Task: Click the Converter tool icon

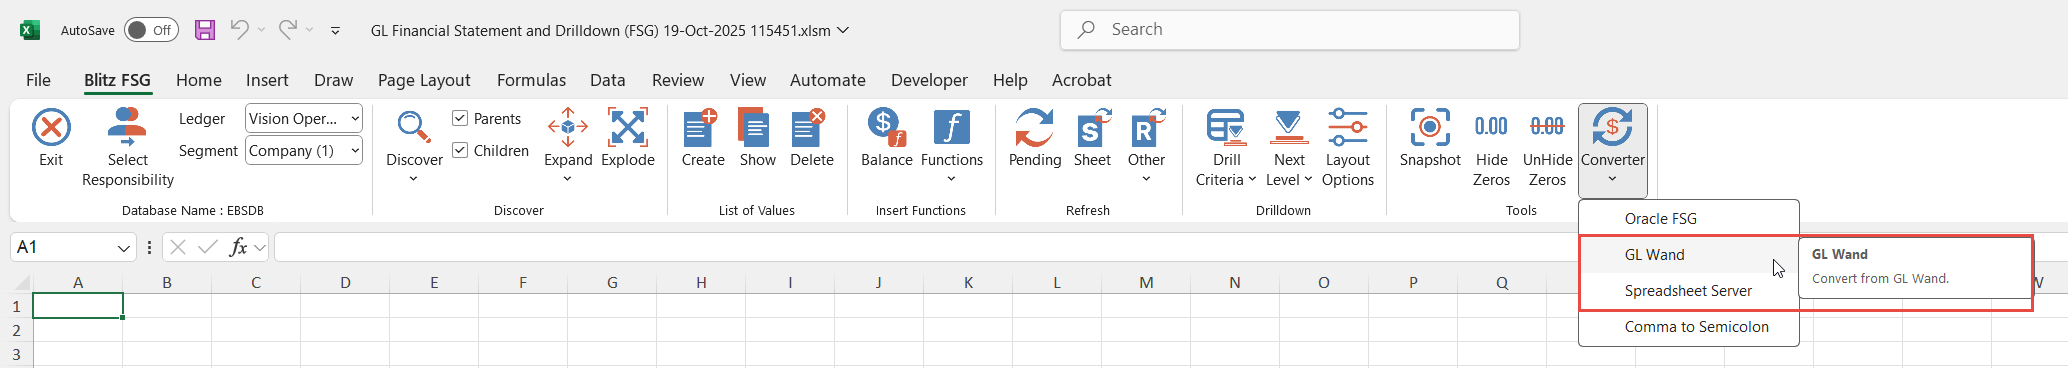Action: coord(1612,128)
